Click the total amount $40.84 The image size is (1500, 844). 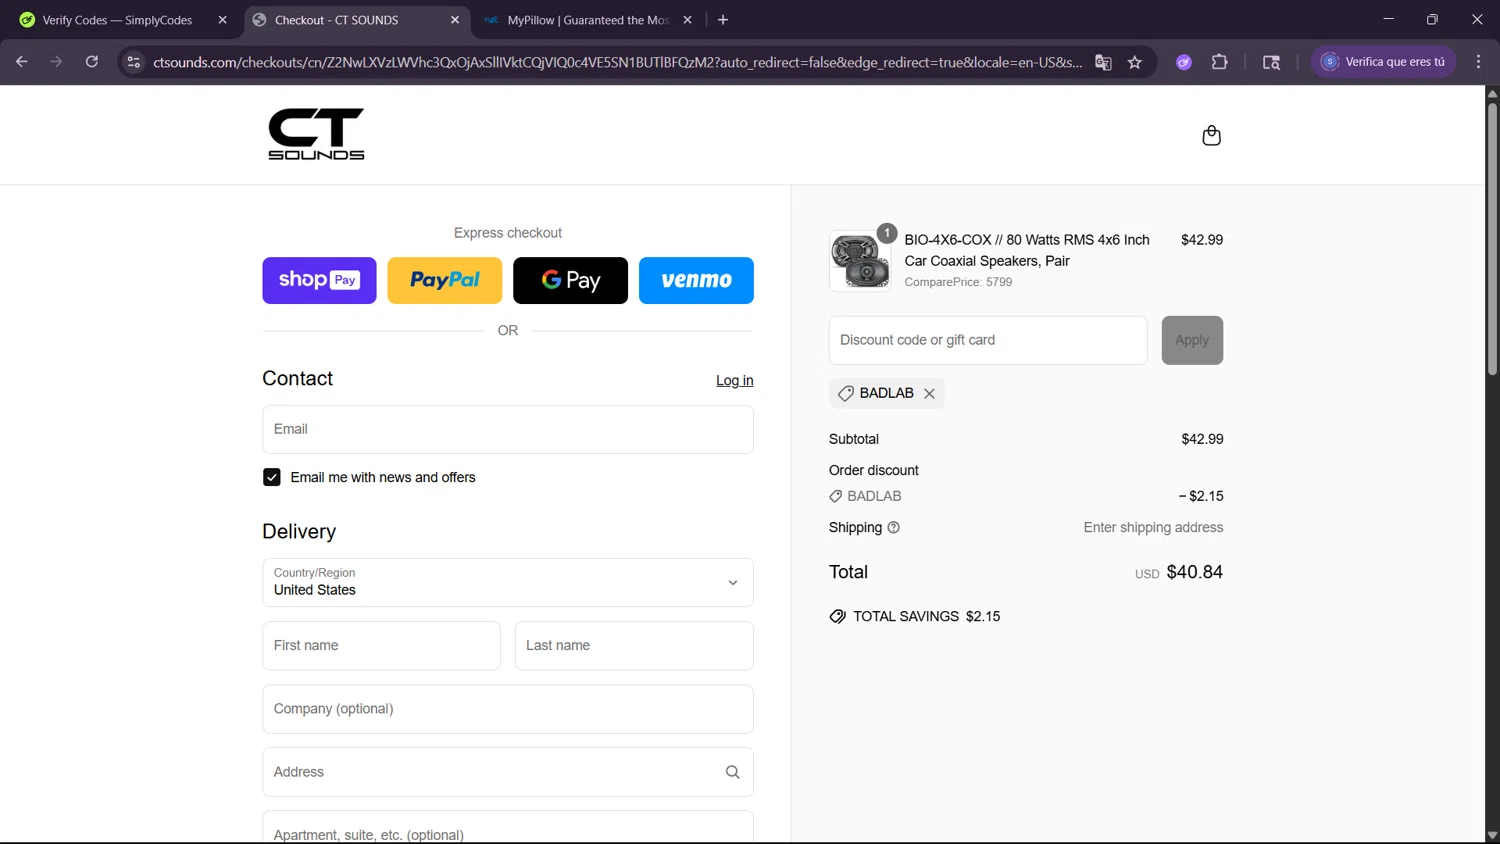pos(1195,572)
